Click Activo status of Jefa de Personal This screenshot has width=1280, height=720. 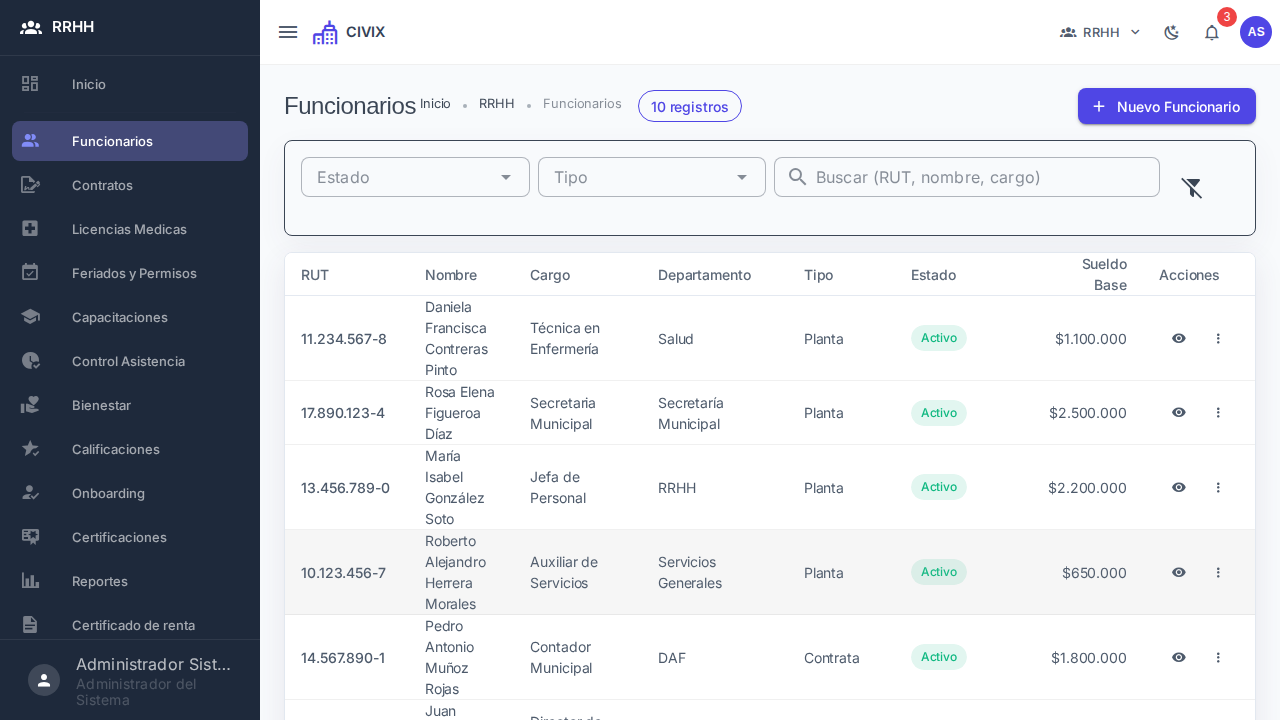[x=939, y=487]
